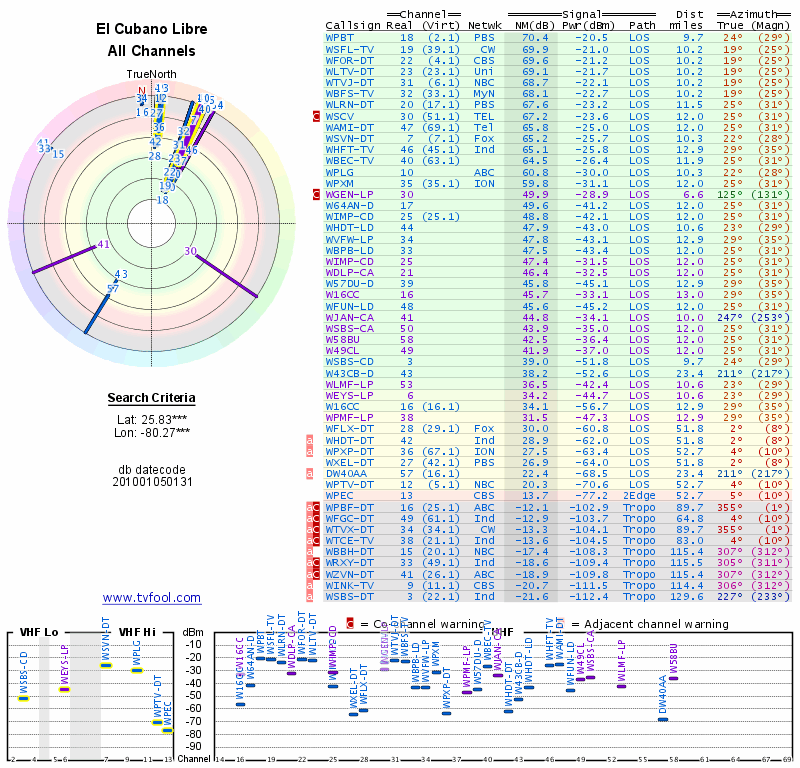Select the WPBT callsign in the table

click(x=339, y=37)
